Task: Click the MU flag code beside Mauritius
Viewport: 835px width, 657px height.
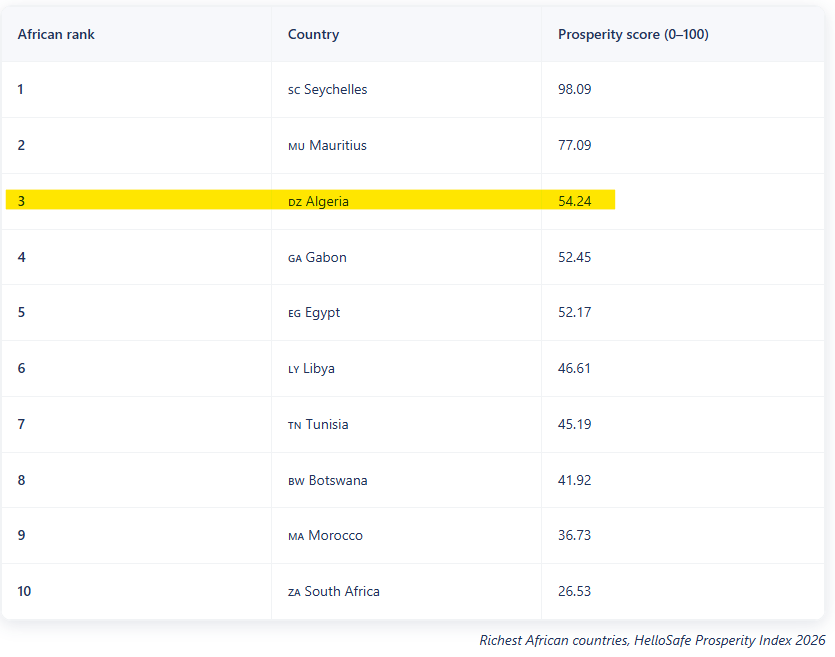Action: [x=296, y=146]
